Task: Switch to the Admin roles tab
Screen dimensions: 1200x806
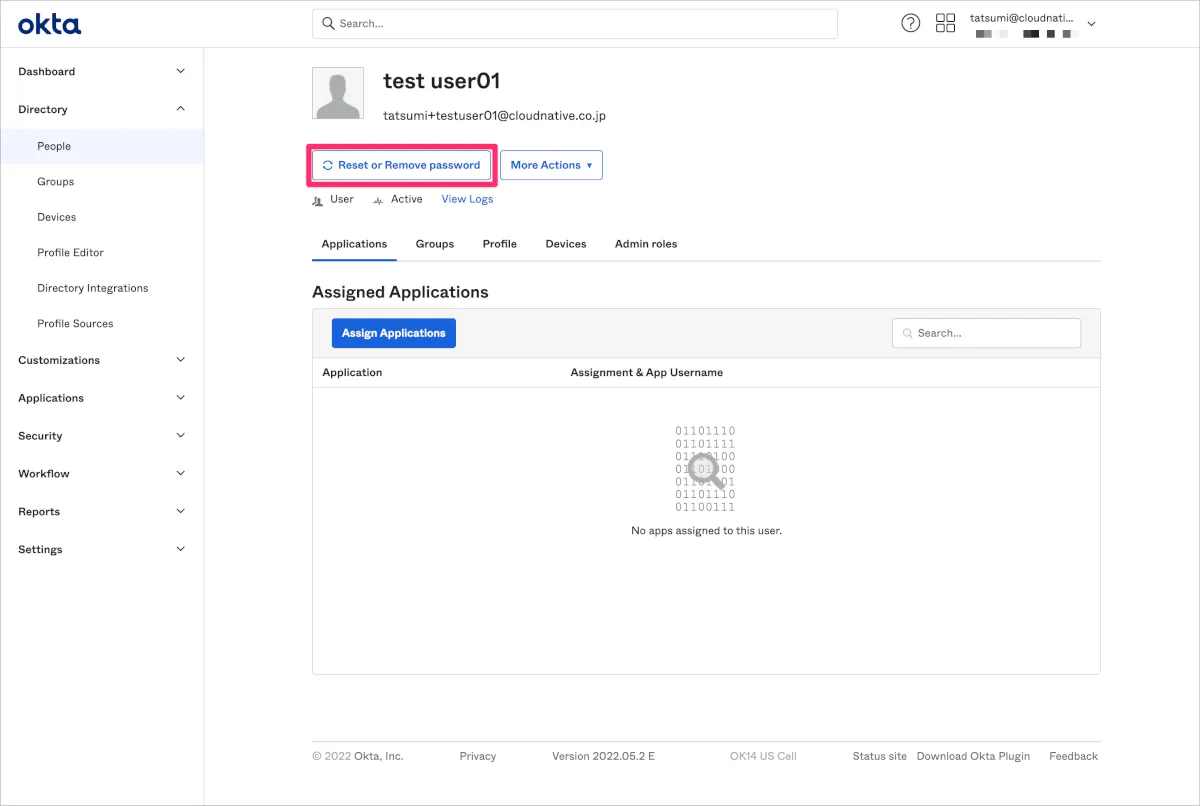Action: (x=645, y=244)
